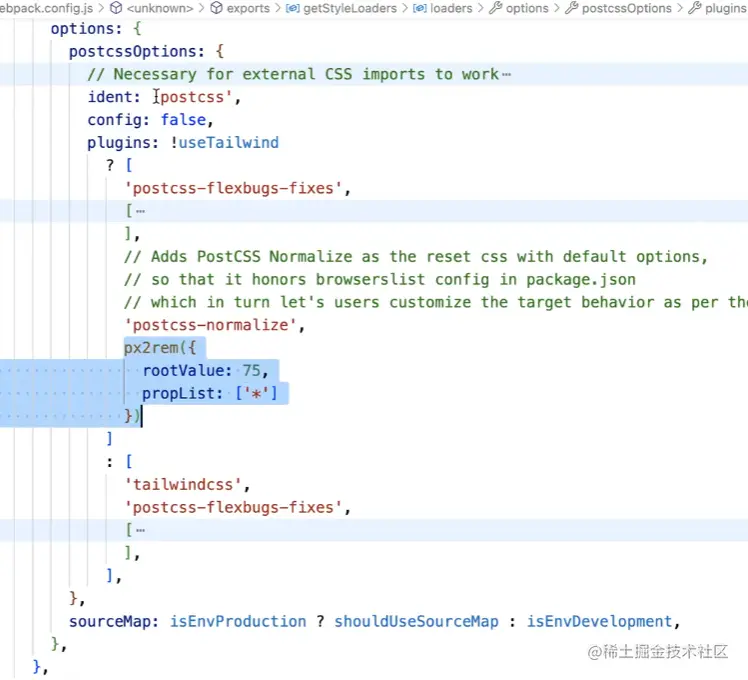The image size is (748, 680).
Task: Click the postcssOptions key in code
Action: (x=133, y=52)
